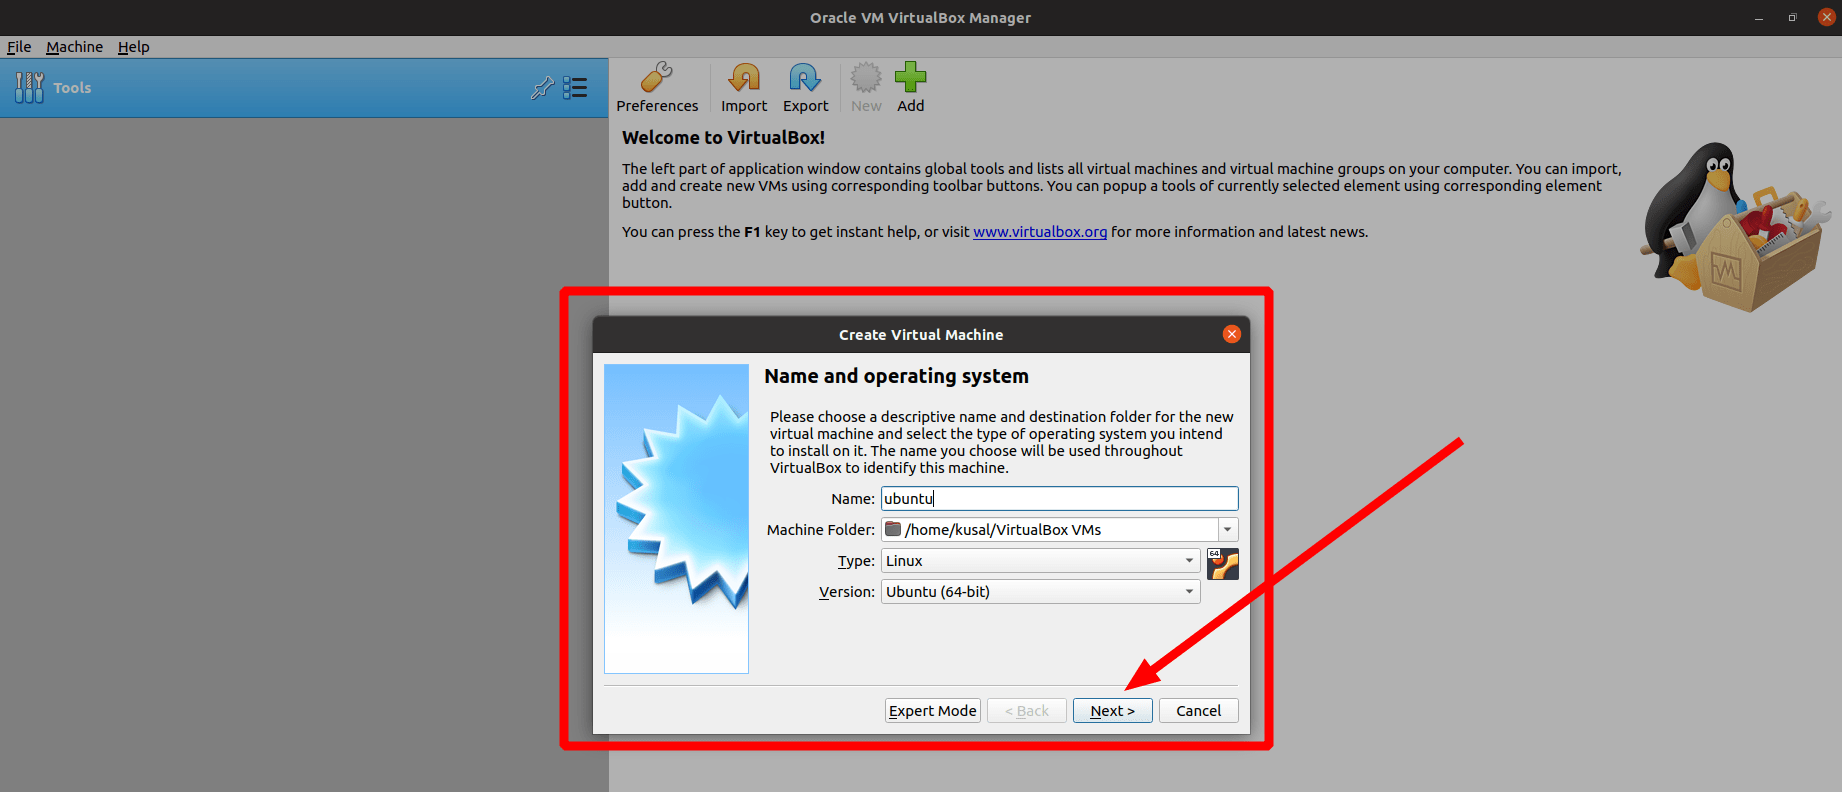Click the Import appliance icon

(x=744, y=77)
